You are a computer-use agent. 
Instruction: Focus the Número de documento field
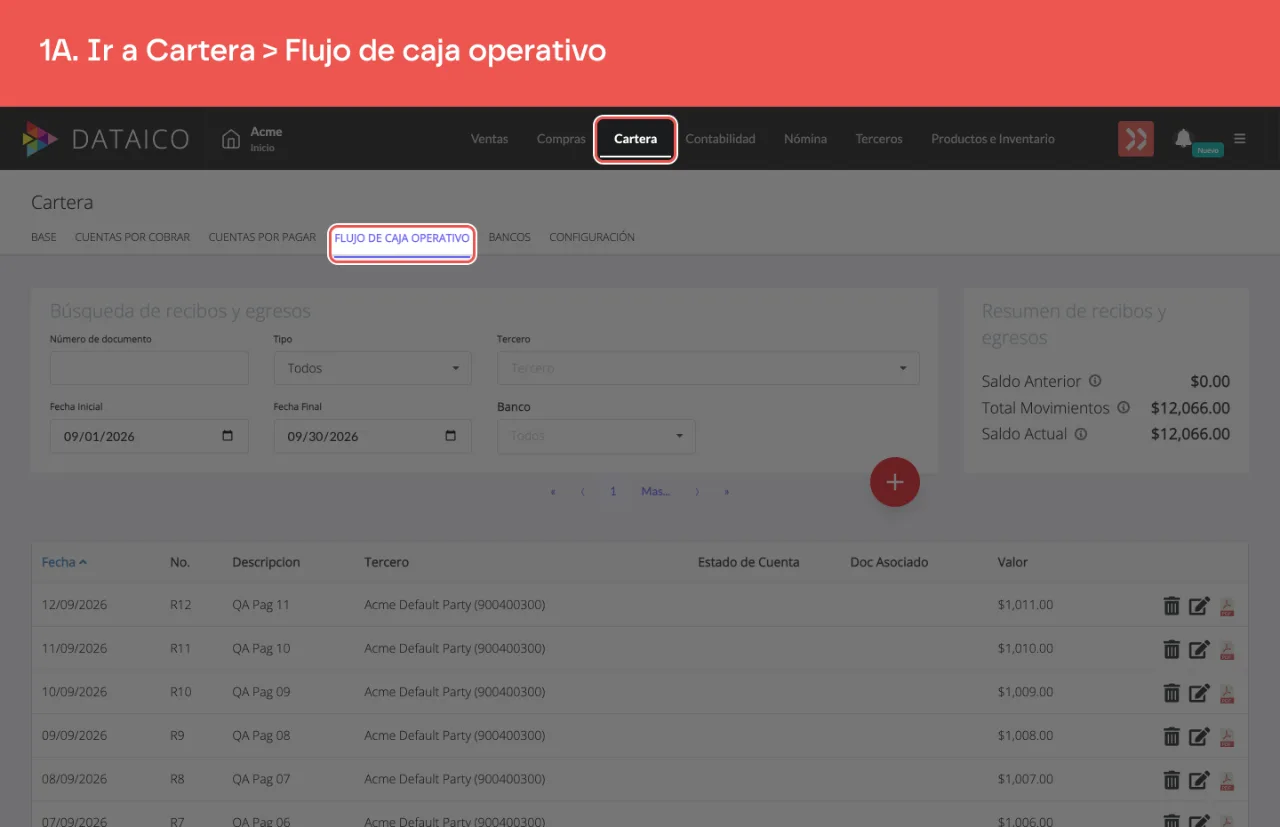tap(149, 368)
